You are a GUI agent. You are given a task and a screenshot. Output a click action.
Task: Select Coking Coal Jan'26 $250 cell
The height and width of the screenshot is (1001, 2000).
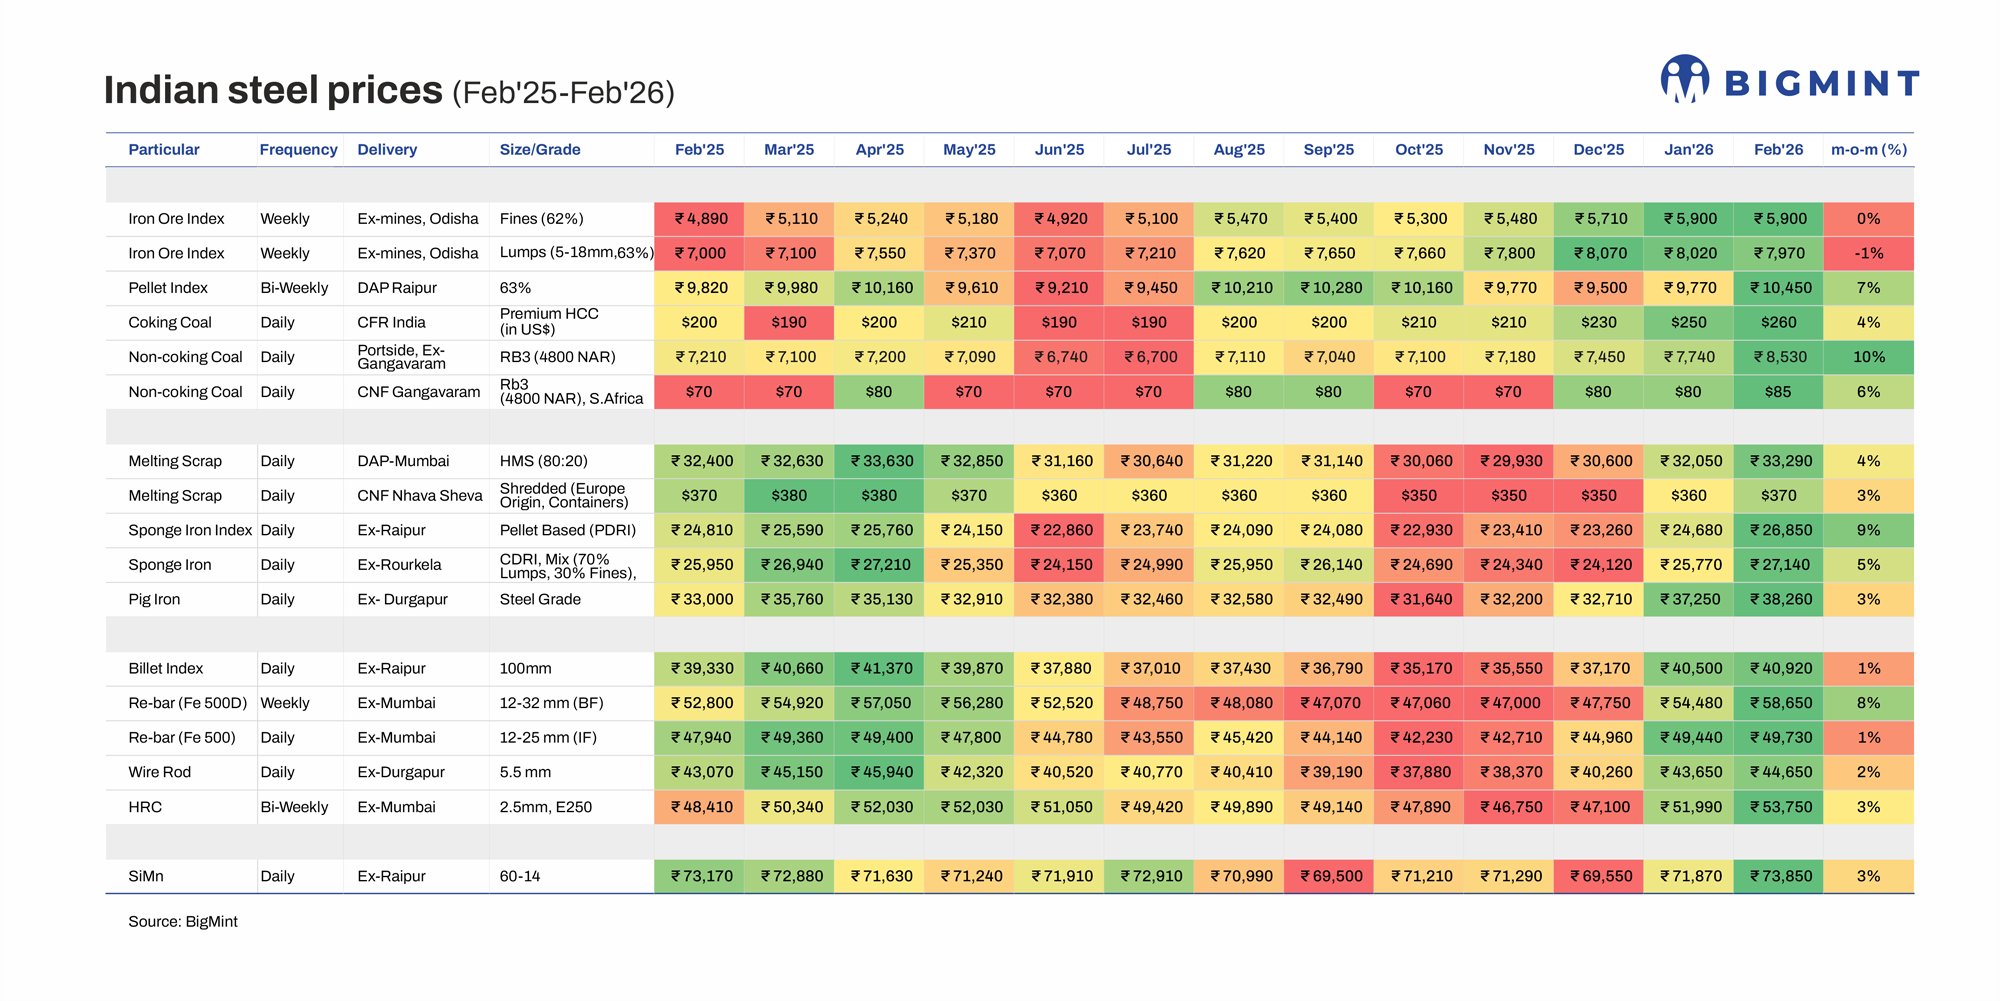tap(1688, 323)
